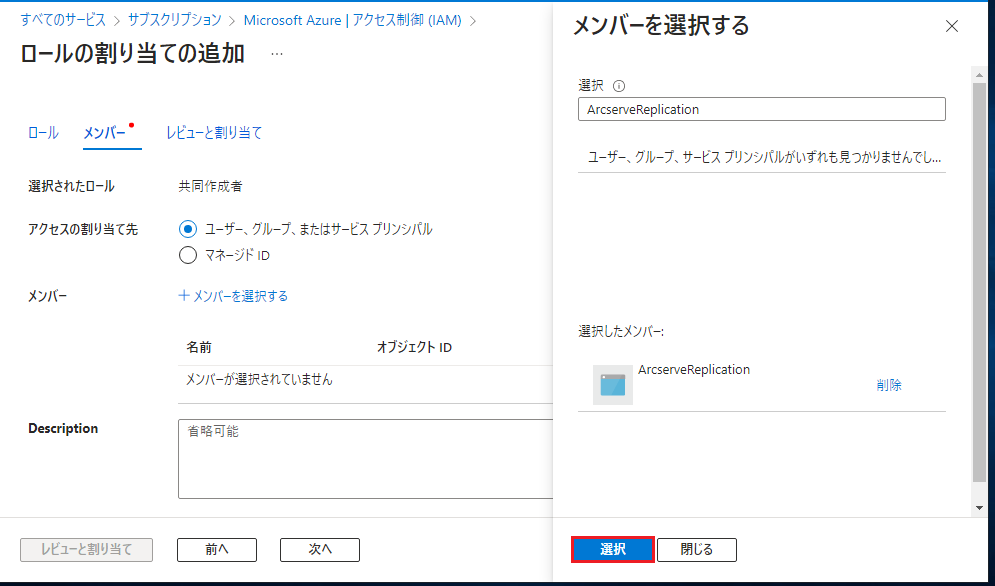This screenshot has height=586, width=995.
Task: Click the 共同作成者 role value
Action: point(210,186)
